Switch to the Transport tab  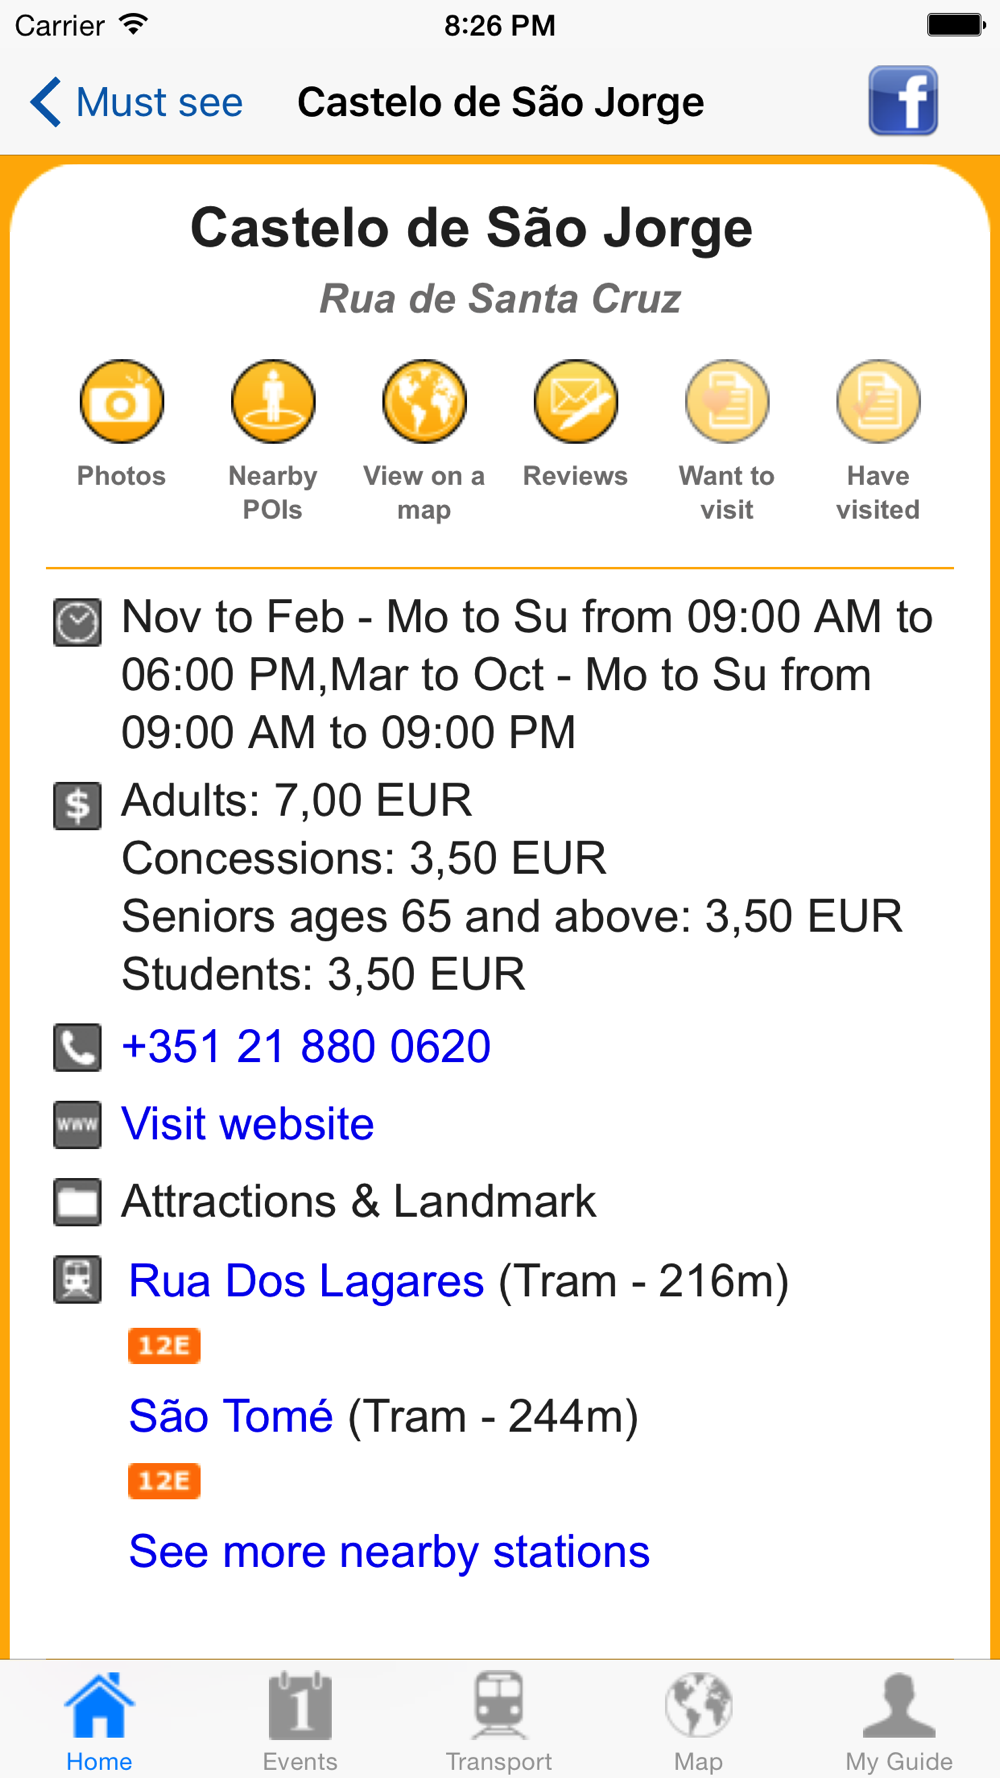click(499, 1721)
